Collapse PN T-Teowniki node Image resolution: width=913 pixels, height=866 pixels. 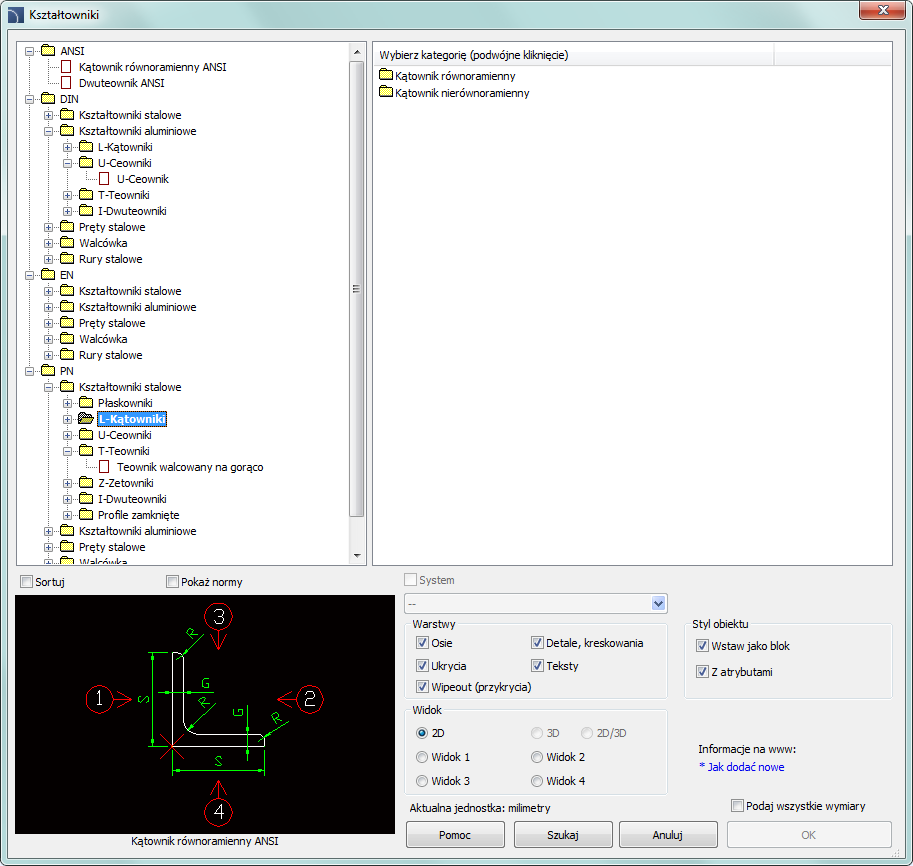(68, 451)
